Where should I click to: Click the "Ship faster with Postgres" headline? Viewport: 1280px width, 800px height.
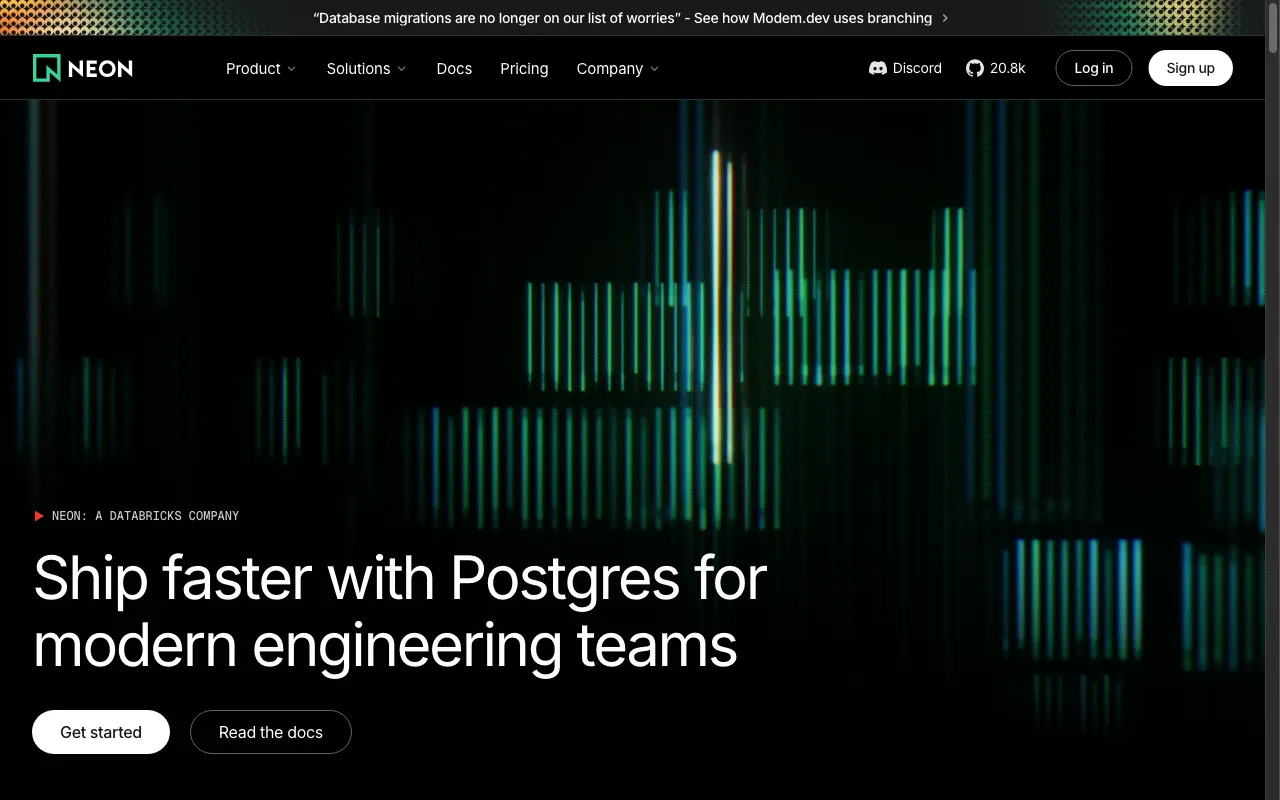[400, 611]
